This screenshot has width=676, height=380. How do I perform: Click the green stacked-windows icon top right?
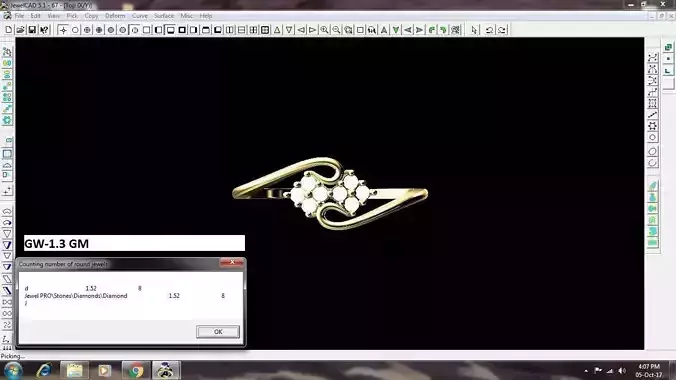click(x=668, y=47)
